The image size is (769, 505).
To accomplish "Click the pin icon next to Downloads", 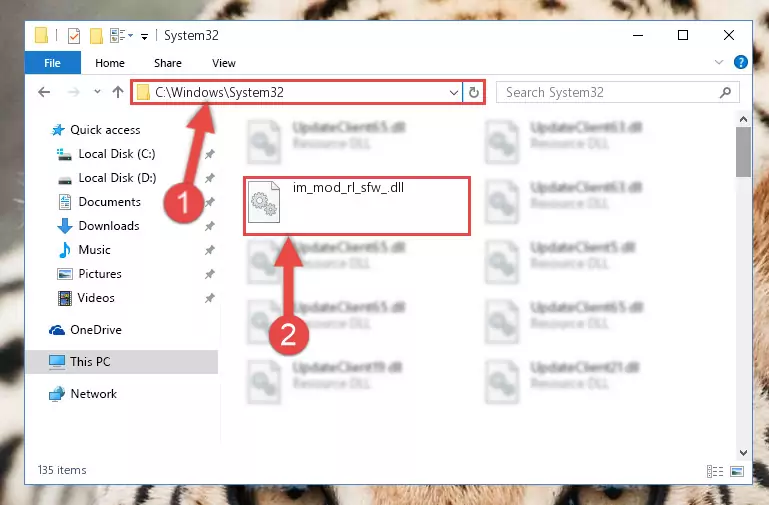I will point(210,226).
